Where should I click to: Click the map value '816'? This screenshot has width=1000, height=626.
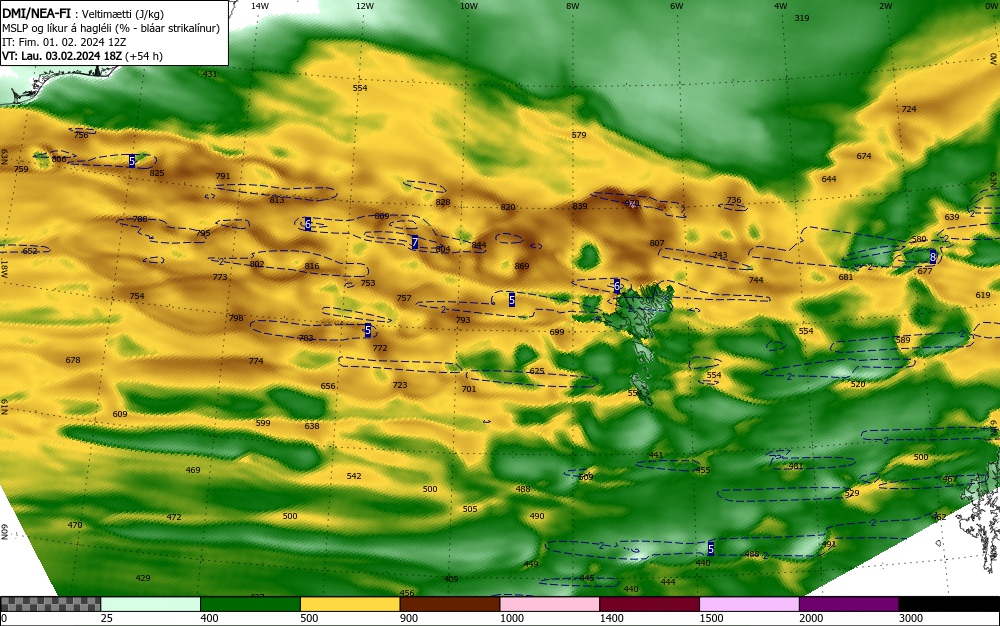tap(312, 266)
